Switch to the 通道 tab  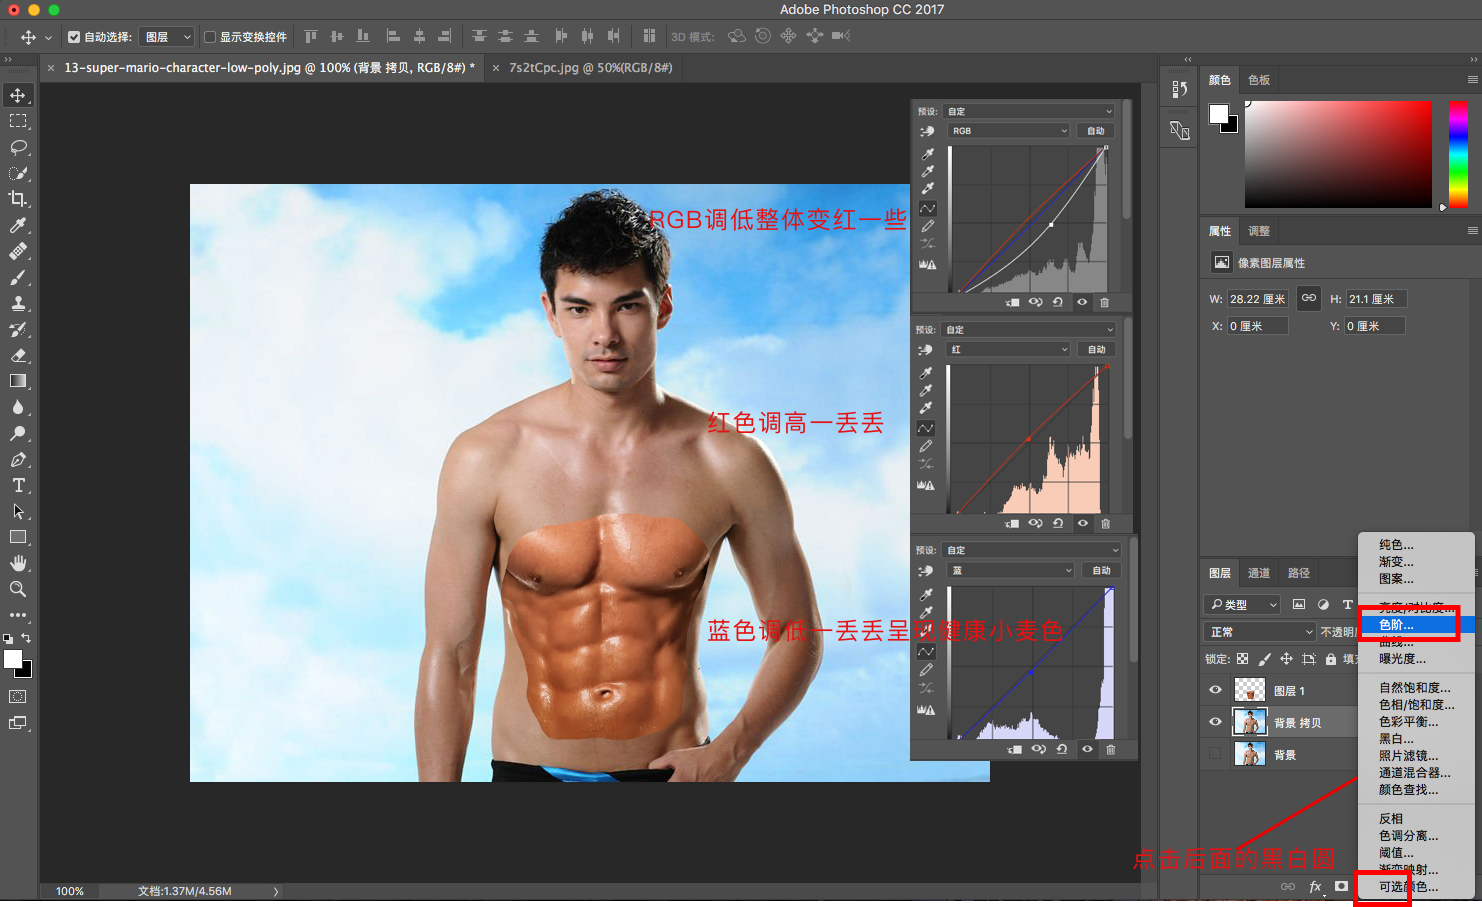coord(1259,573)
